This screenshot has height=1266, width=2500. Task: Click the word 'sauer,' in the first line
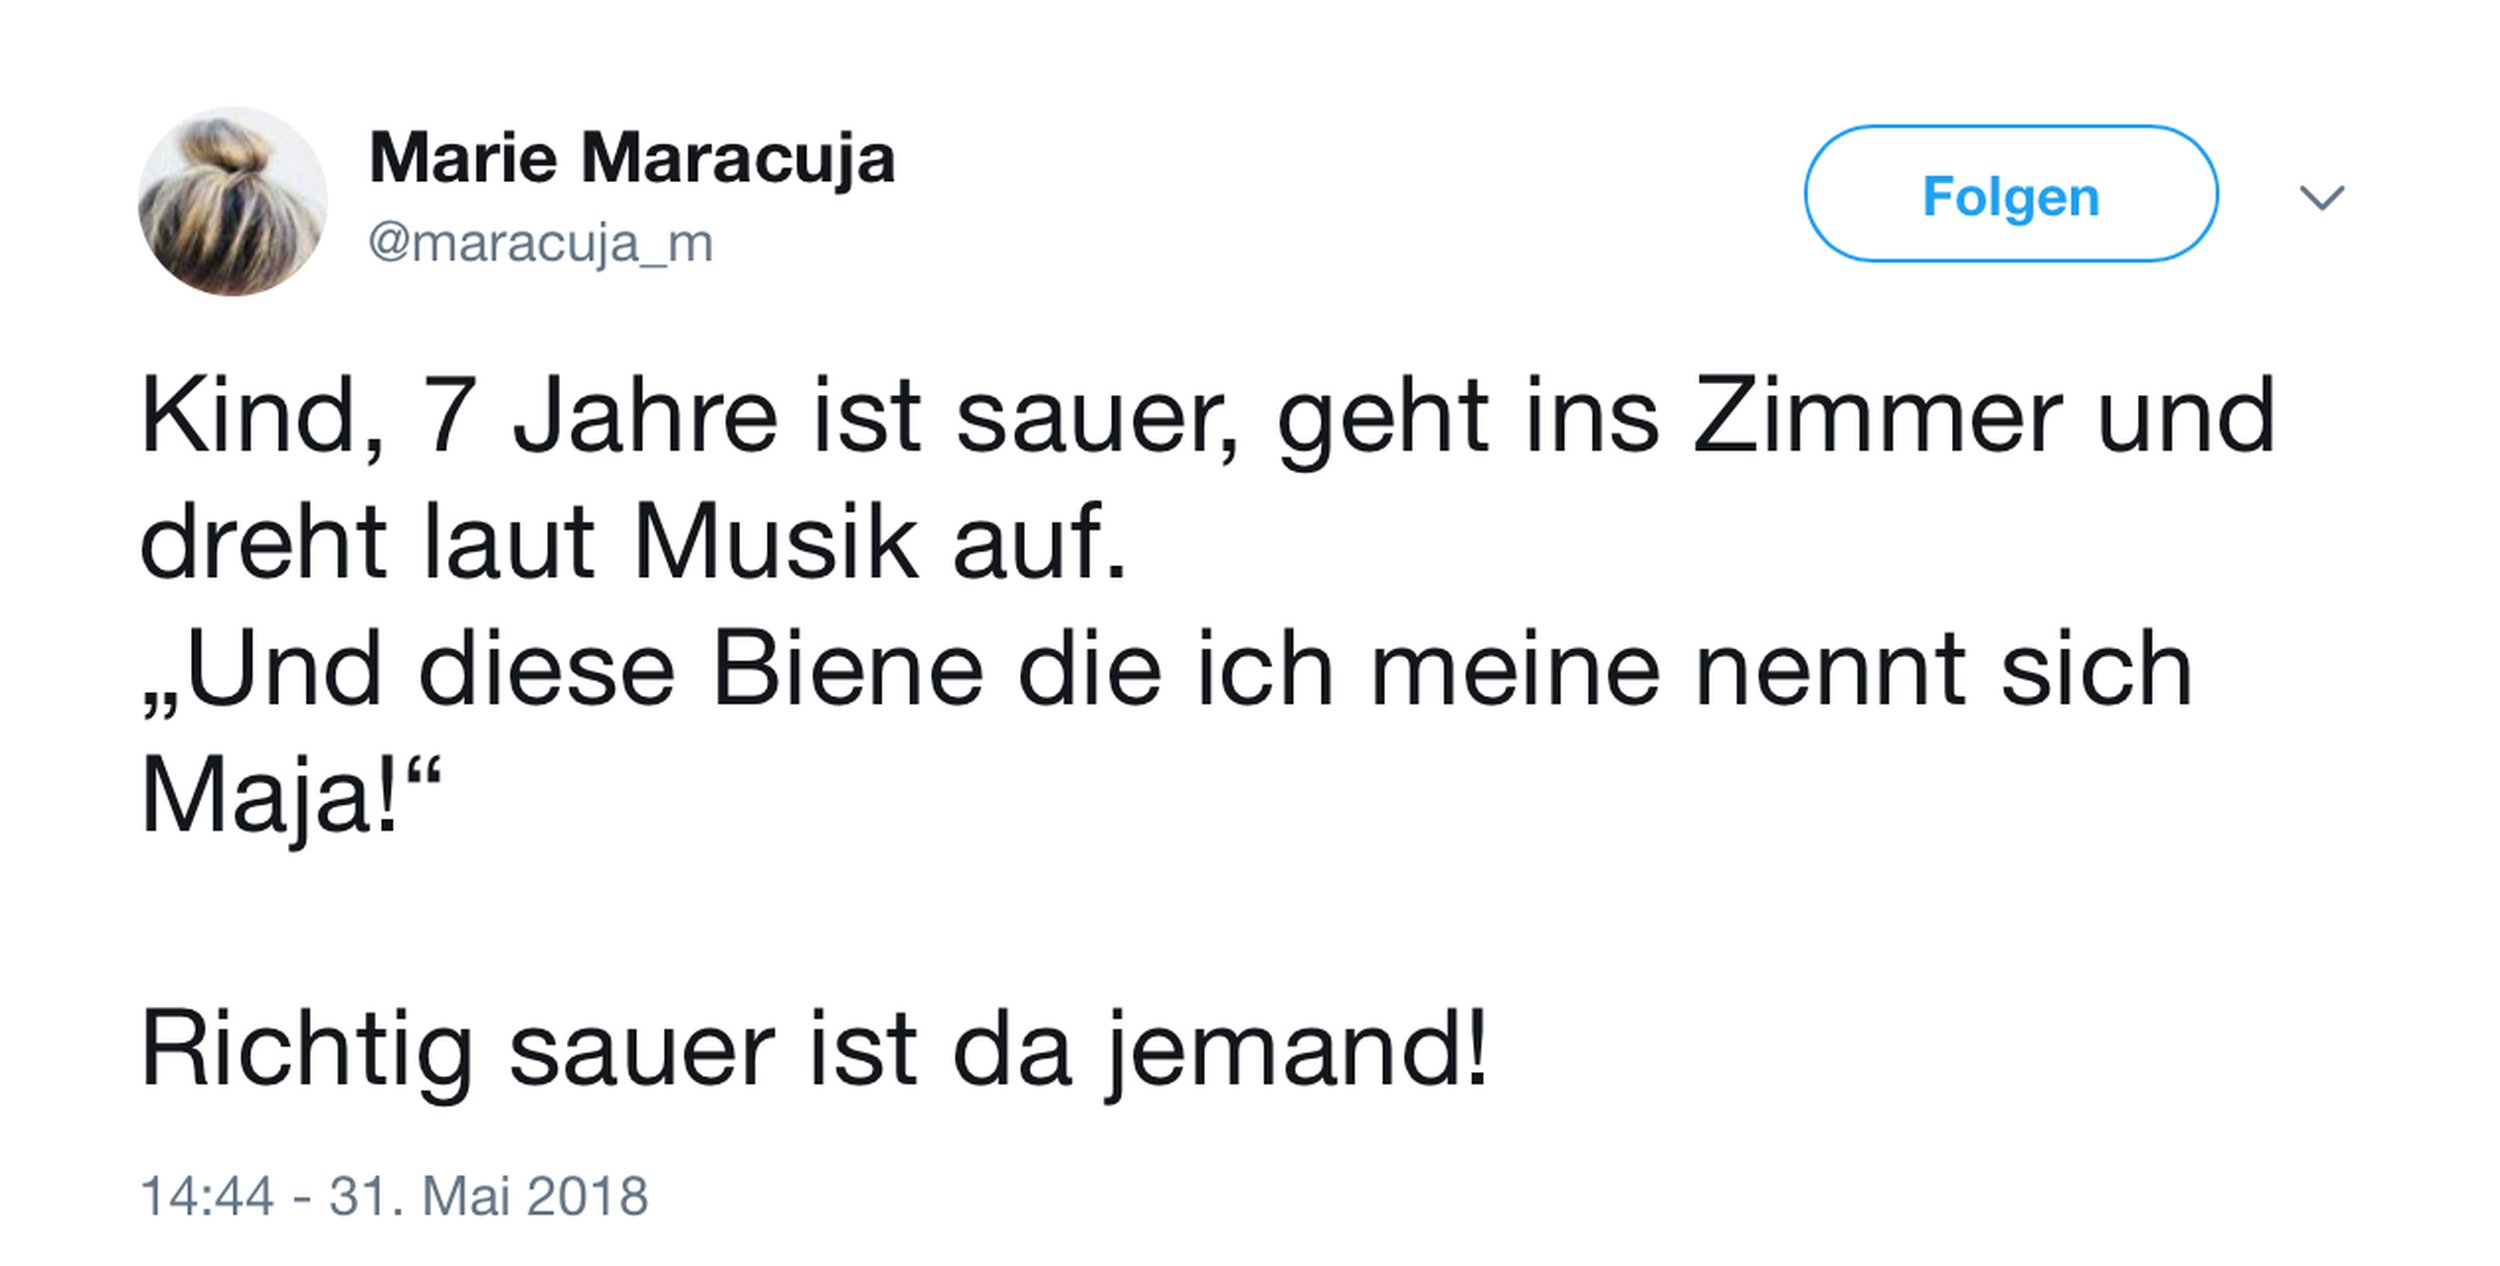1096,417
